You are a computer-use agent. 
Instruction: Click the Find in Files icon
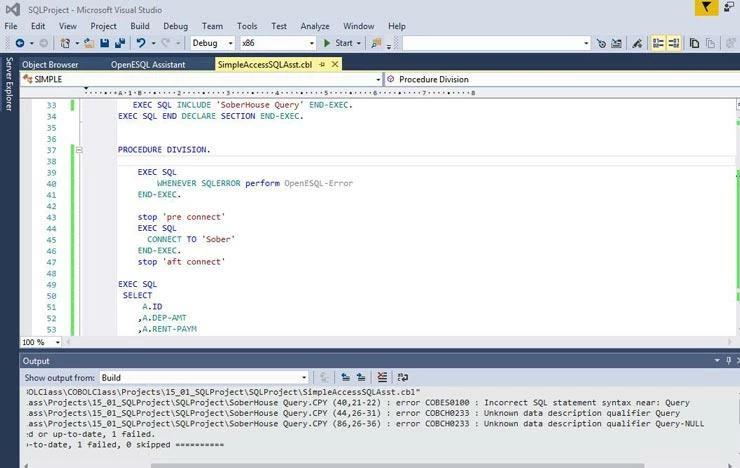click(376, 43)
